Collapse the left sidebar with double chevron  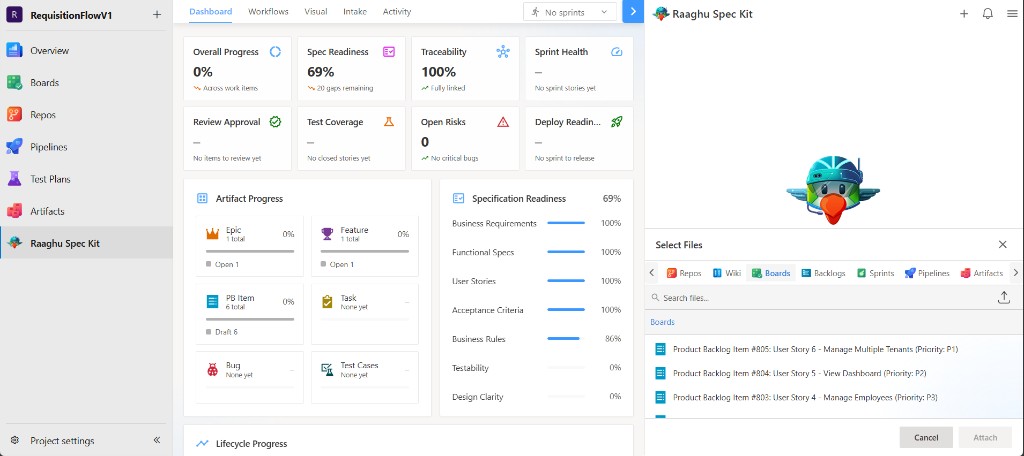coord(157,440)
